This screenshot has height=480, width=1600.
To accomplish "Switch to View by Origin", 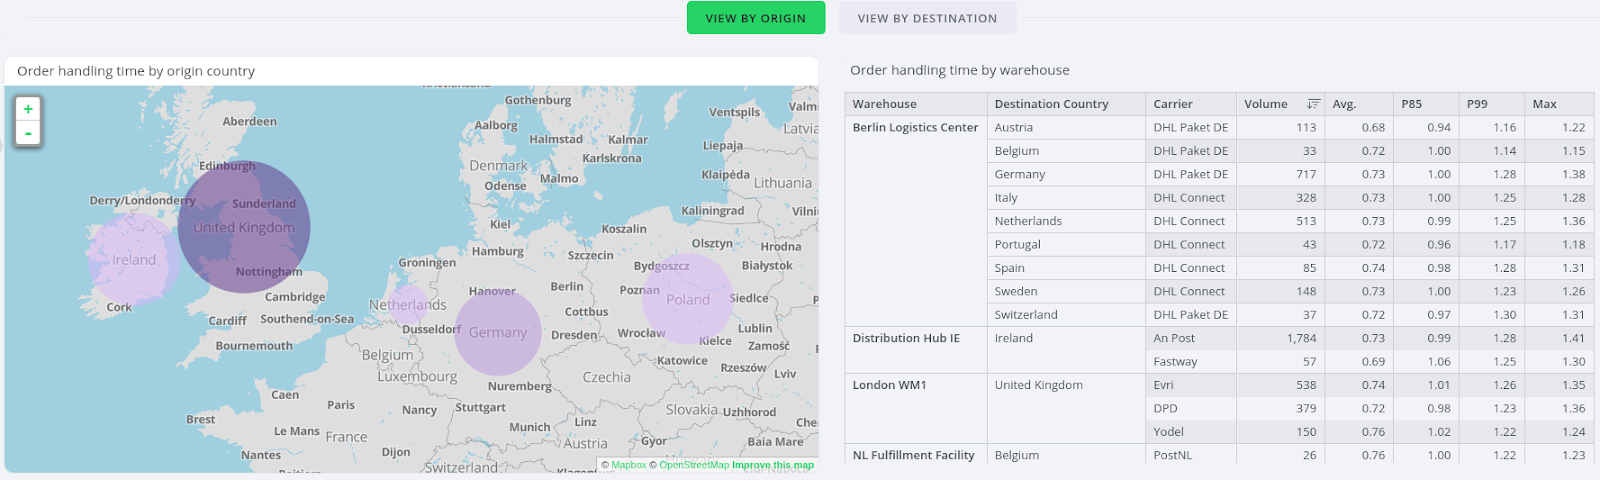I will pos(755,18).
